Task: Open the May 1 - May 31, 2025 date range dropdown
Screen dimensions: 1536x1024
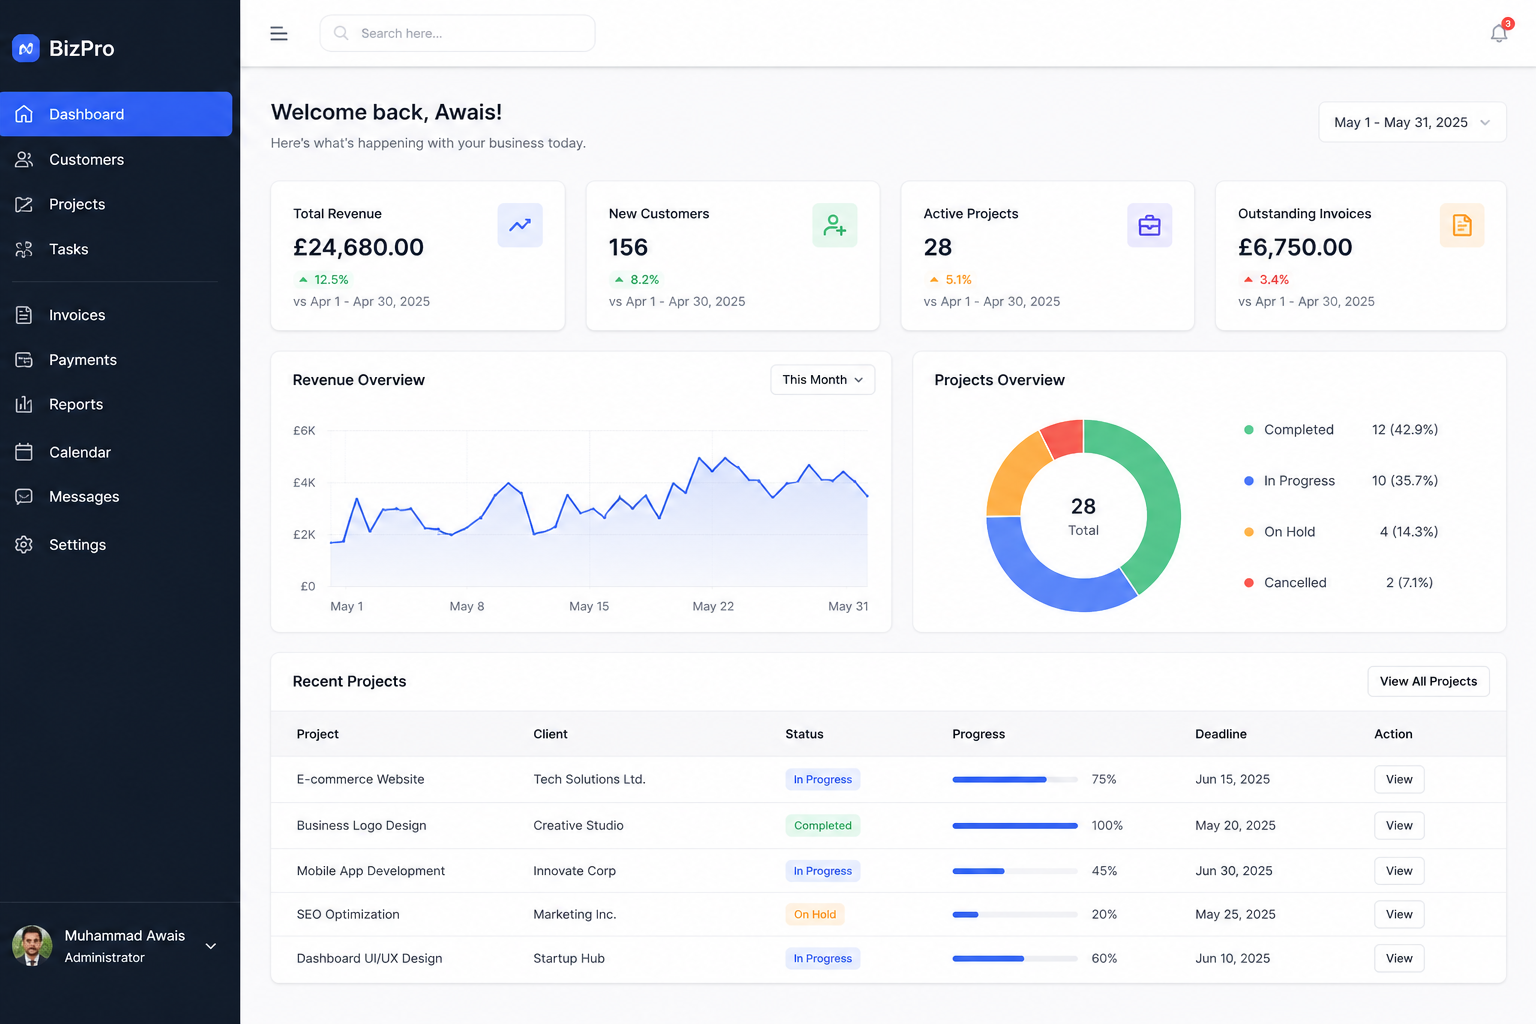Action: point(1412,122)
